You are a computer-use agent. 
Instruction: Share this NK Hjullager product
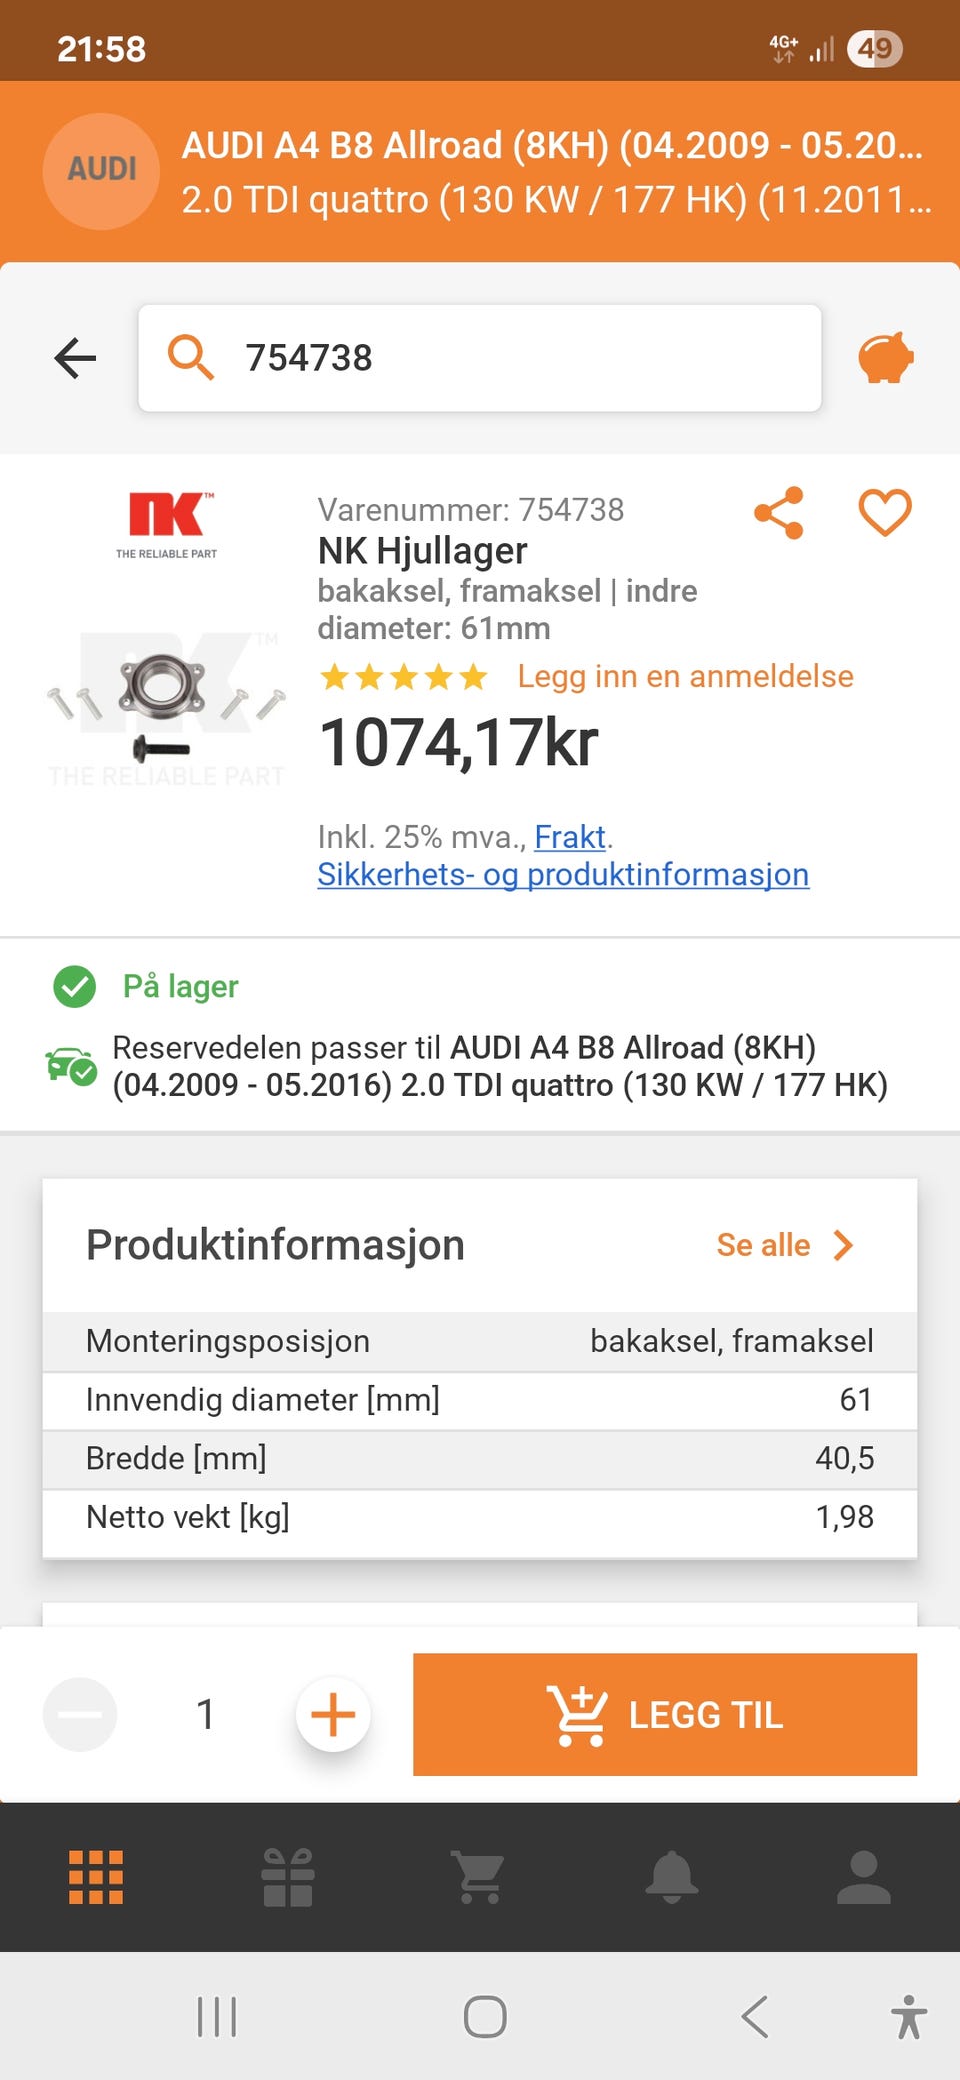click(779, 513)
